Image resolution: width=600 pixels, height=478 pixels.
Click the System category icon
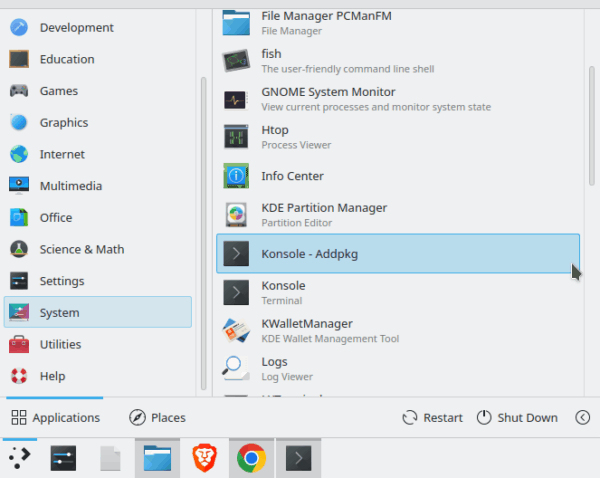pos(19,312)
